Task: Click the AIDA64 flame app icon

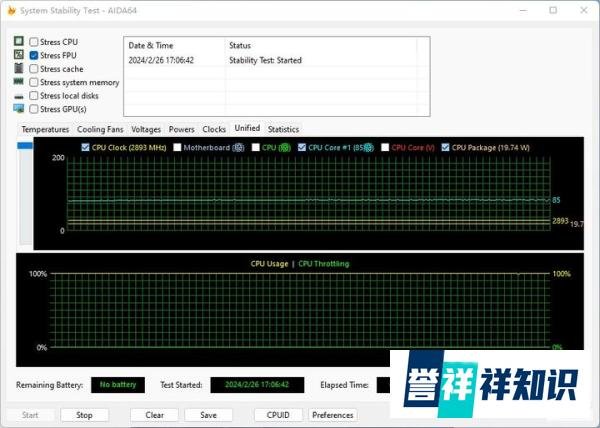Action: tap(11, 10)
